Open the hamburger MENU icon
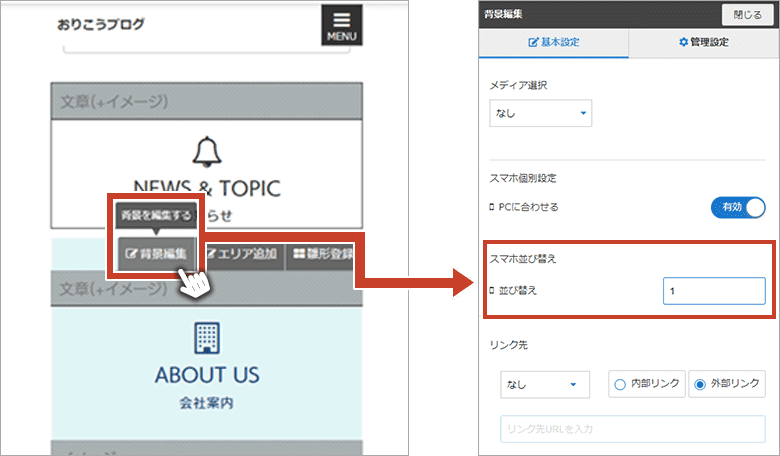This screenshot has width=780, height=456. click(x=342, y=26)
